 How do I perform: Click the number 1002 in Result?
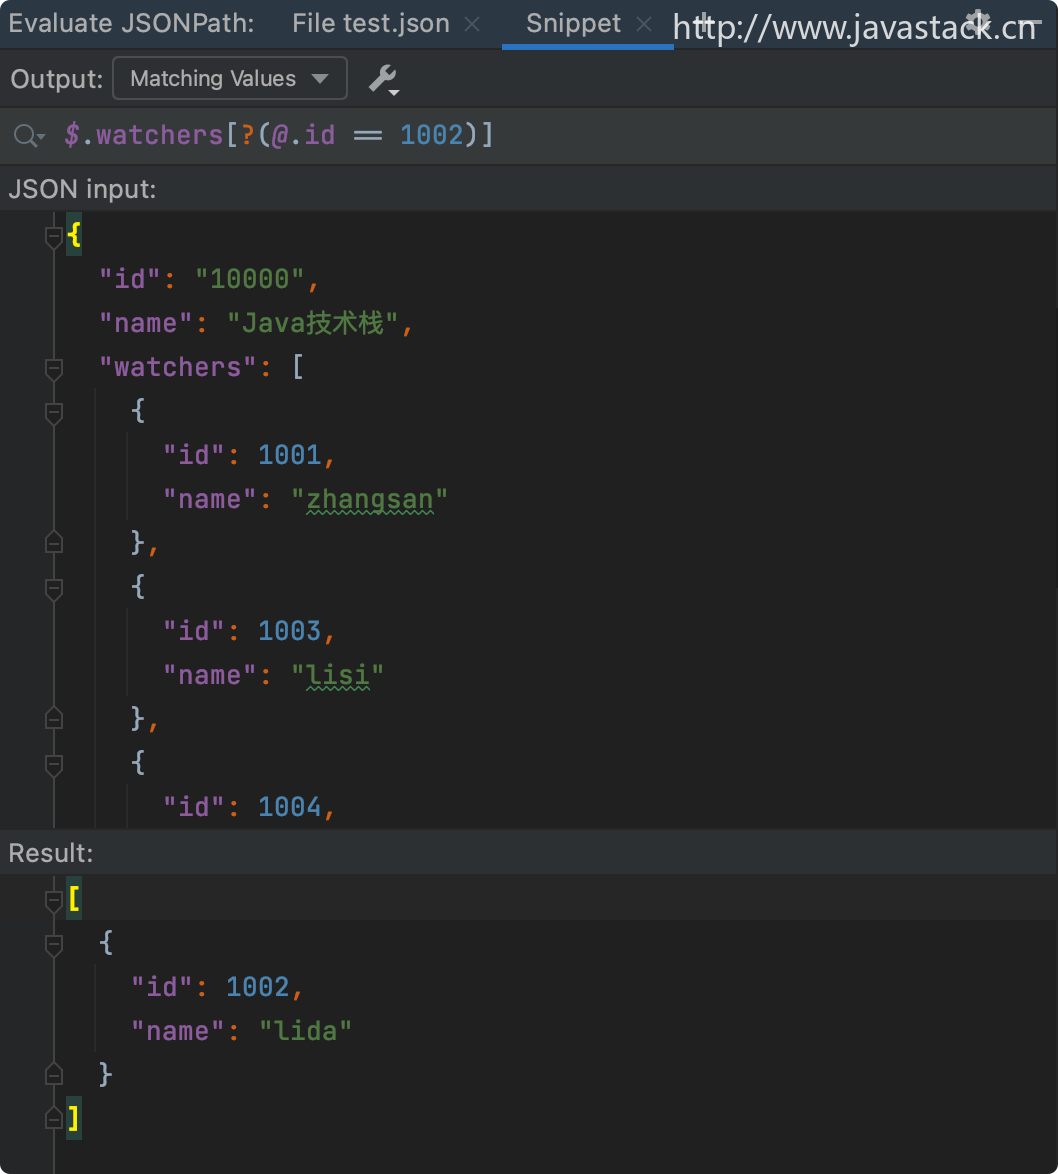258,988
